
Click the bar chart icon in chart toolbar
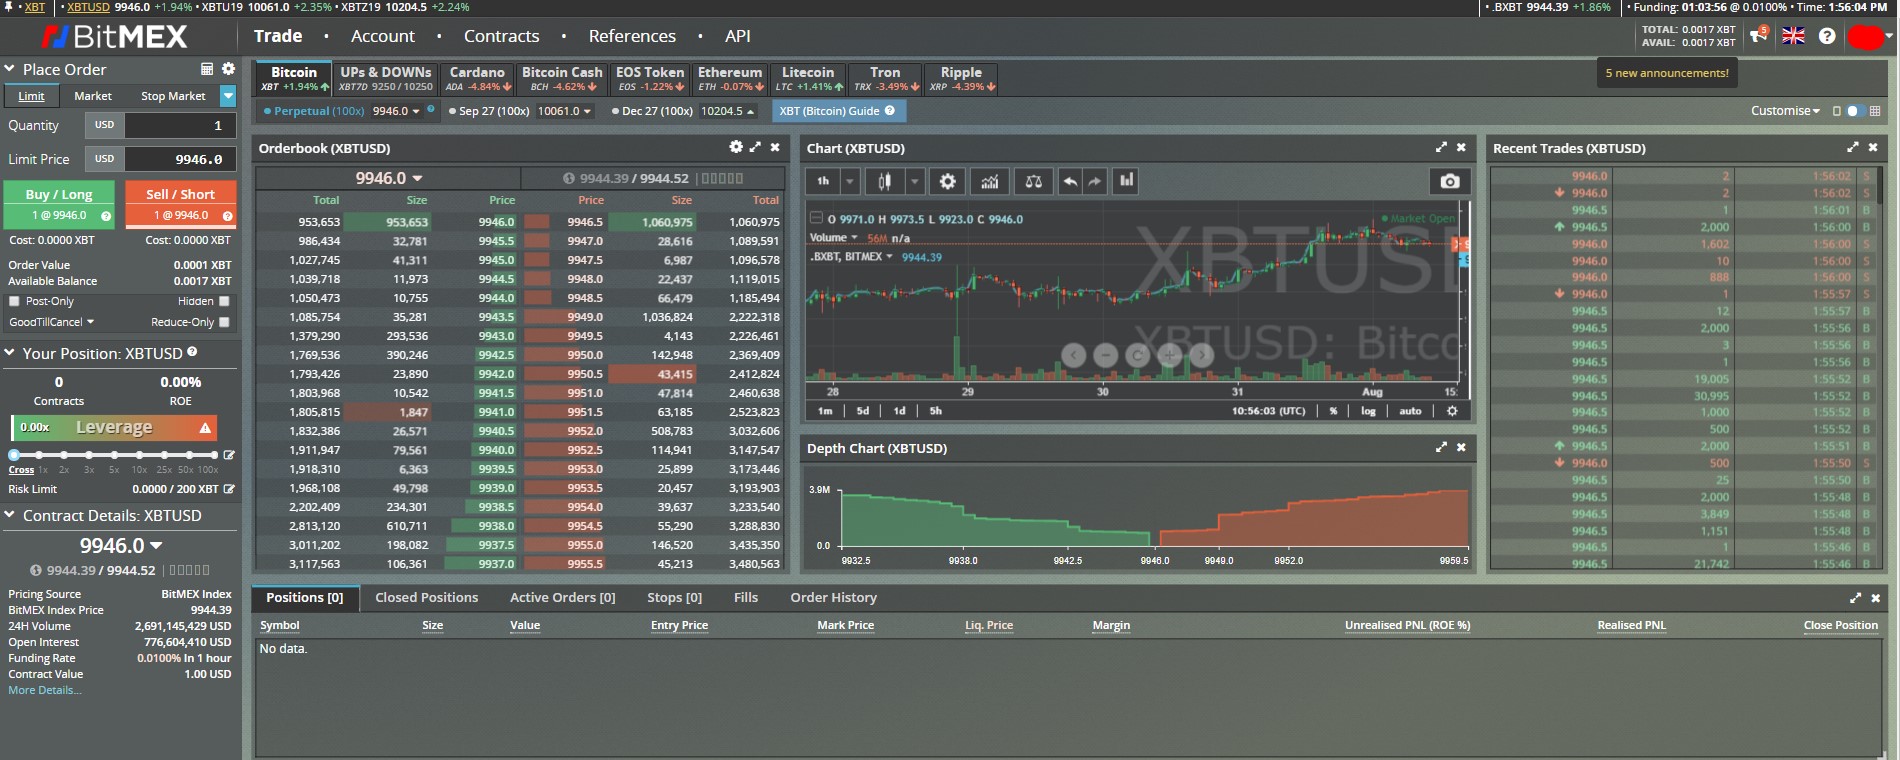[1126, 181]
